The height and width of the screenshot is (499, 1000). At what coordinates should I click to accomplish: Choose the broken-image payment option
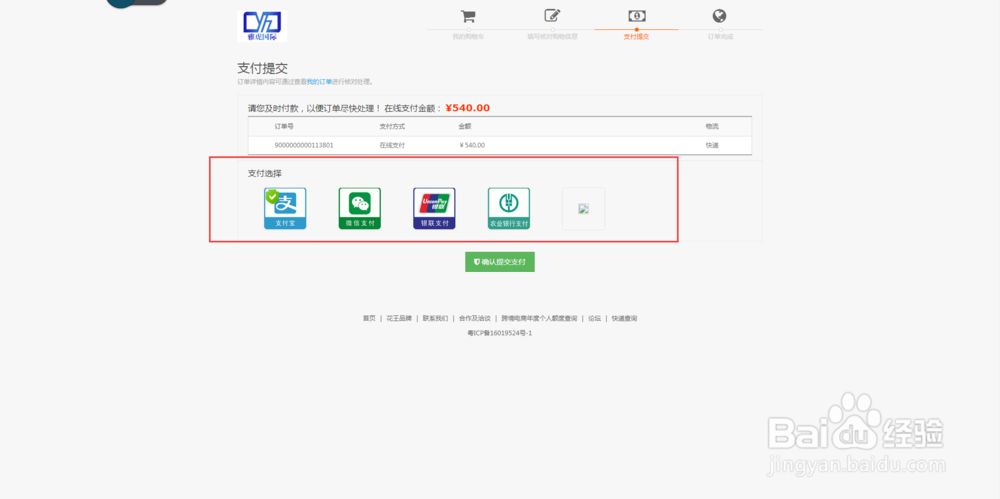pyautogui.click(x=583, y=209)
